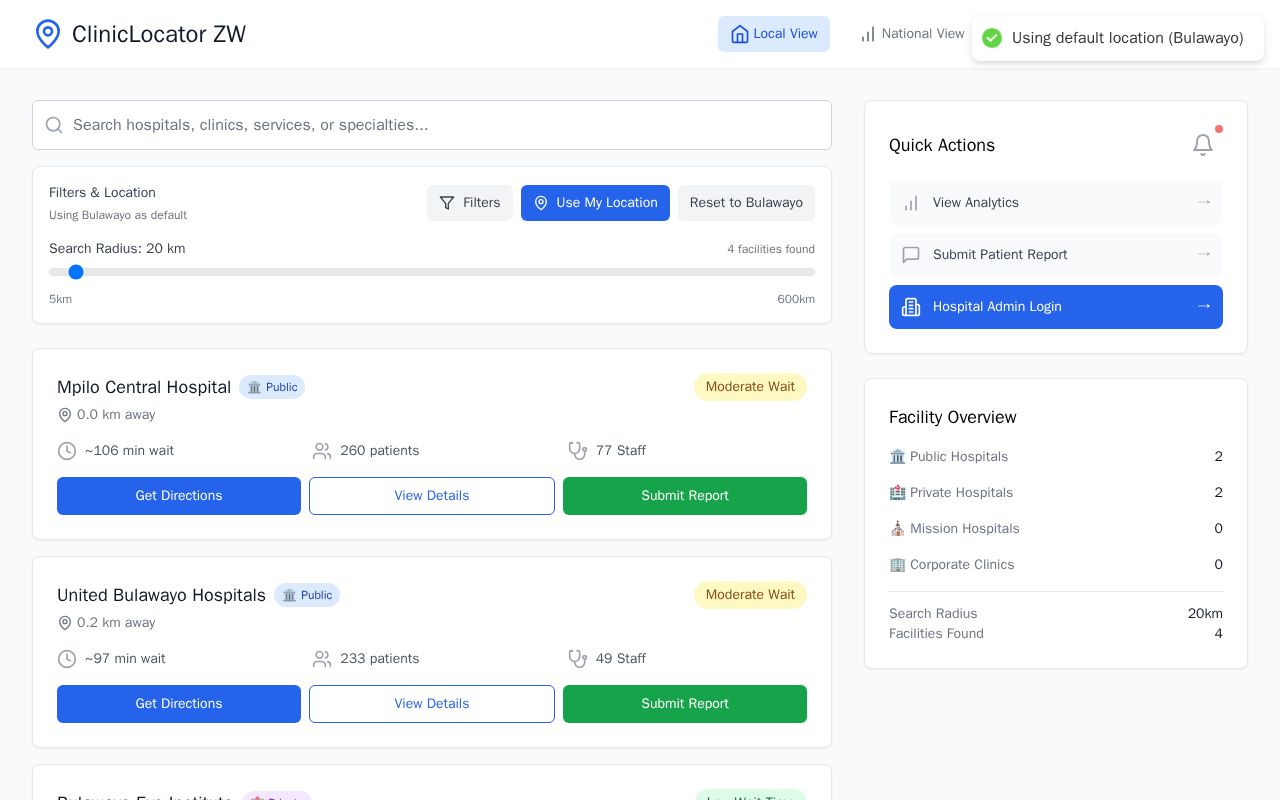Click the Moderate Wait badge on Mpilo Central Hospital
The image size is (1280, 800).
[750, 387]
